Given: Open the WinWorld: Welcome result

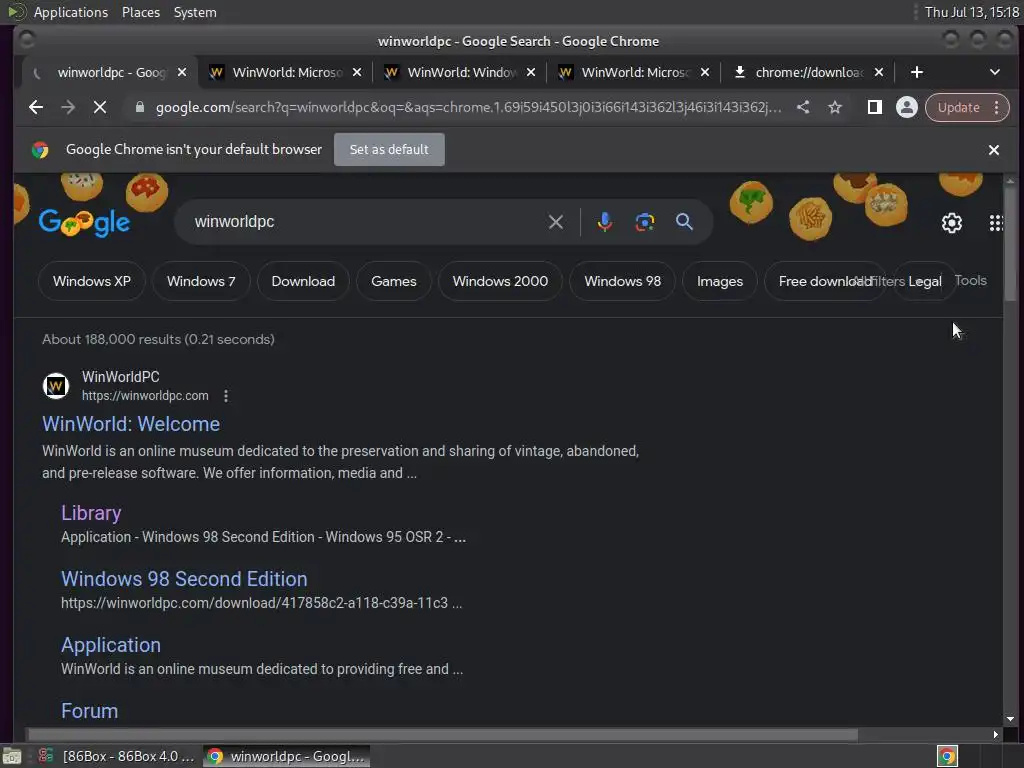Looking at the screenshot, I should click(131, 424).
